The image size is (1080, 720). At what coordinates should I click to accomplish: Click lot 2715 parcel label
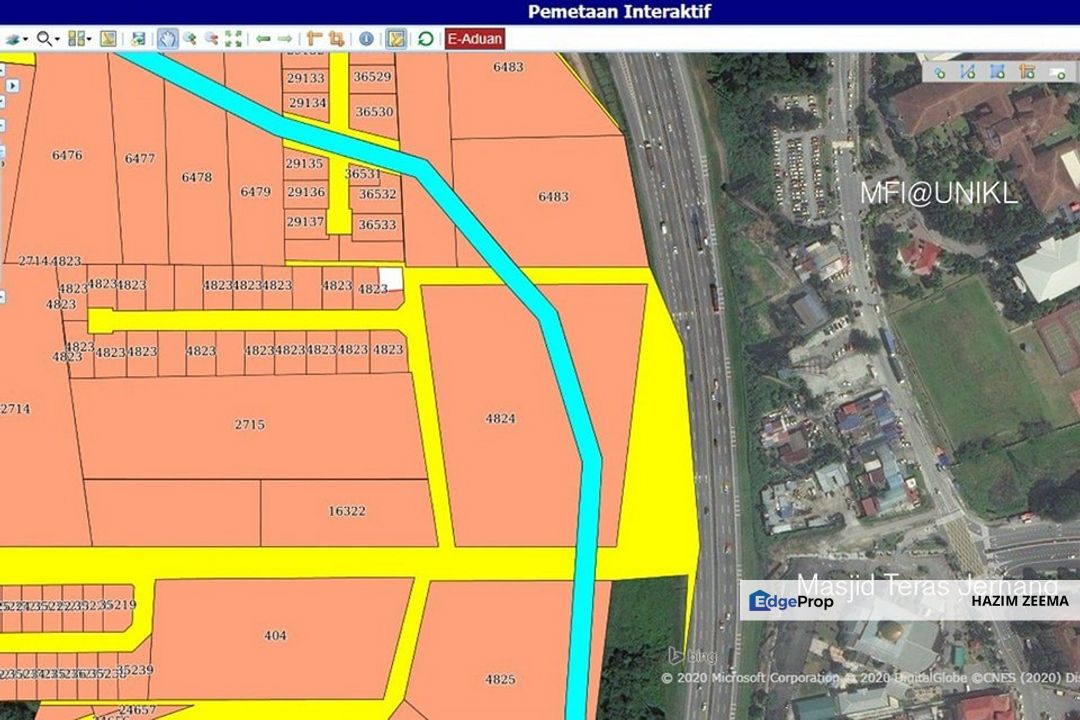(x=249, y=424)
